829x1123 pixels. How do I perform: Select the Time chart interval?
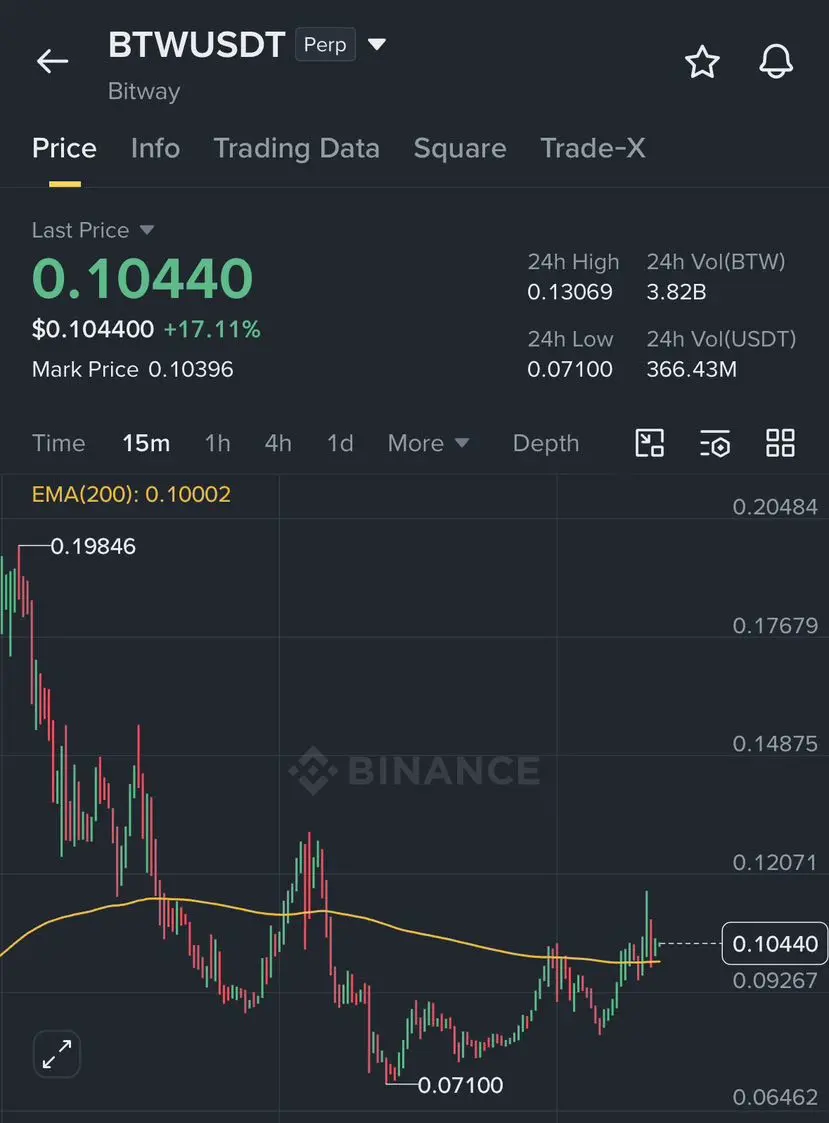pos(59,443)
